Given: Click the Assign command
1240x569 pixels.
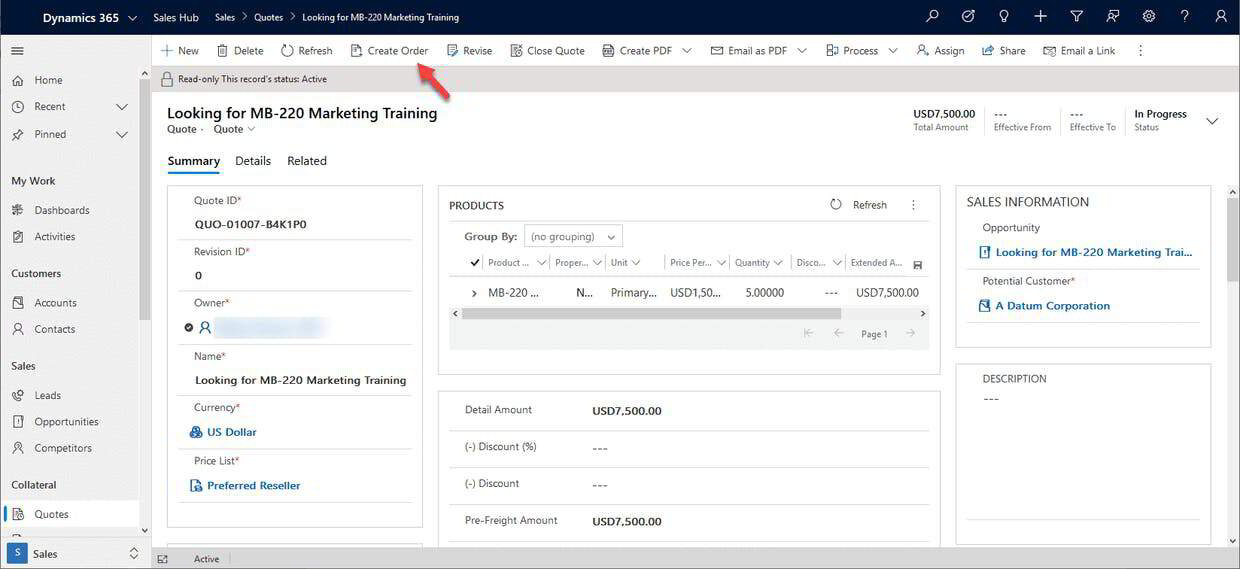Looking at the screenshot, I should [940, 51].
